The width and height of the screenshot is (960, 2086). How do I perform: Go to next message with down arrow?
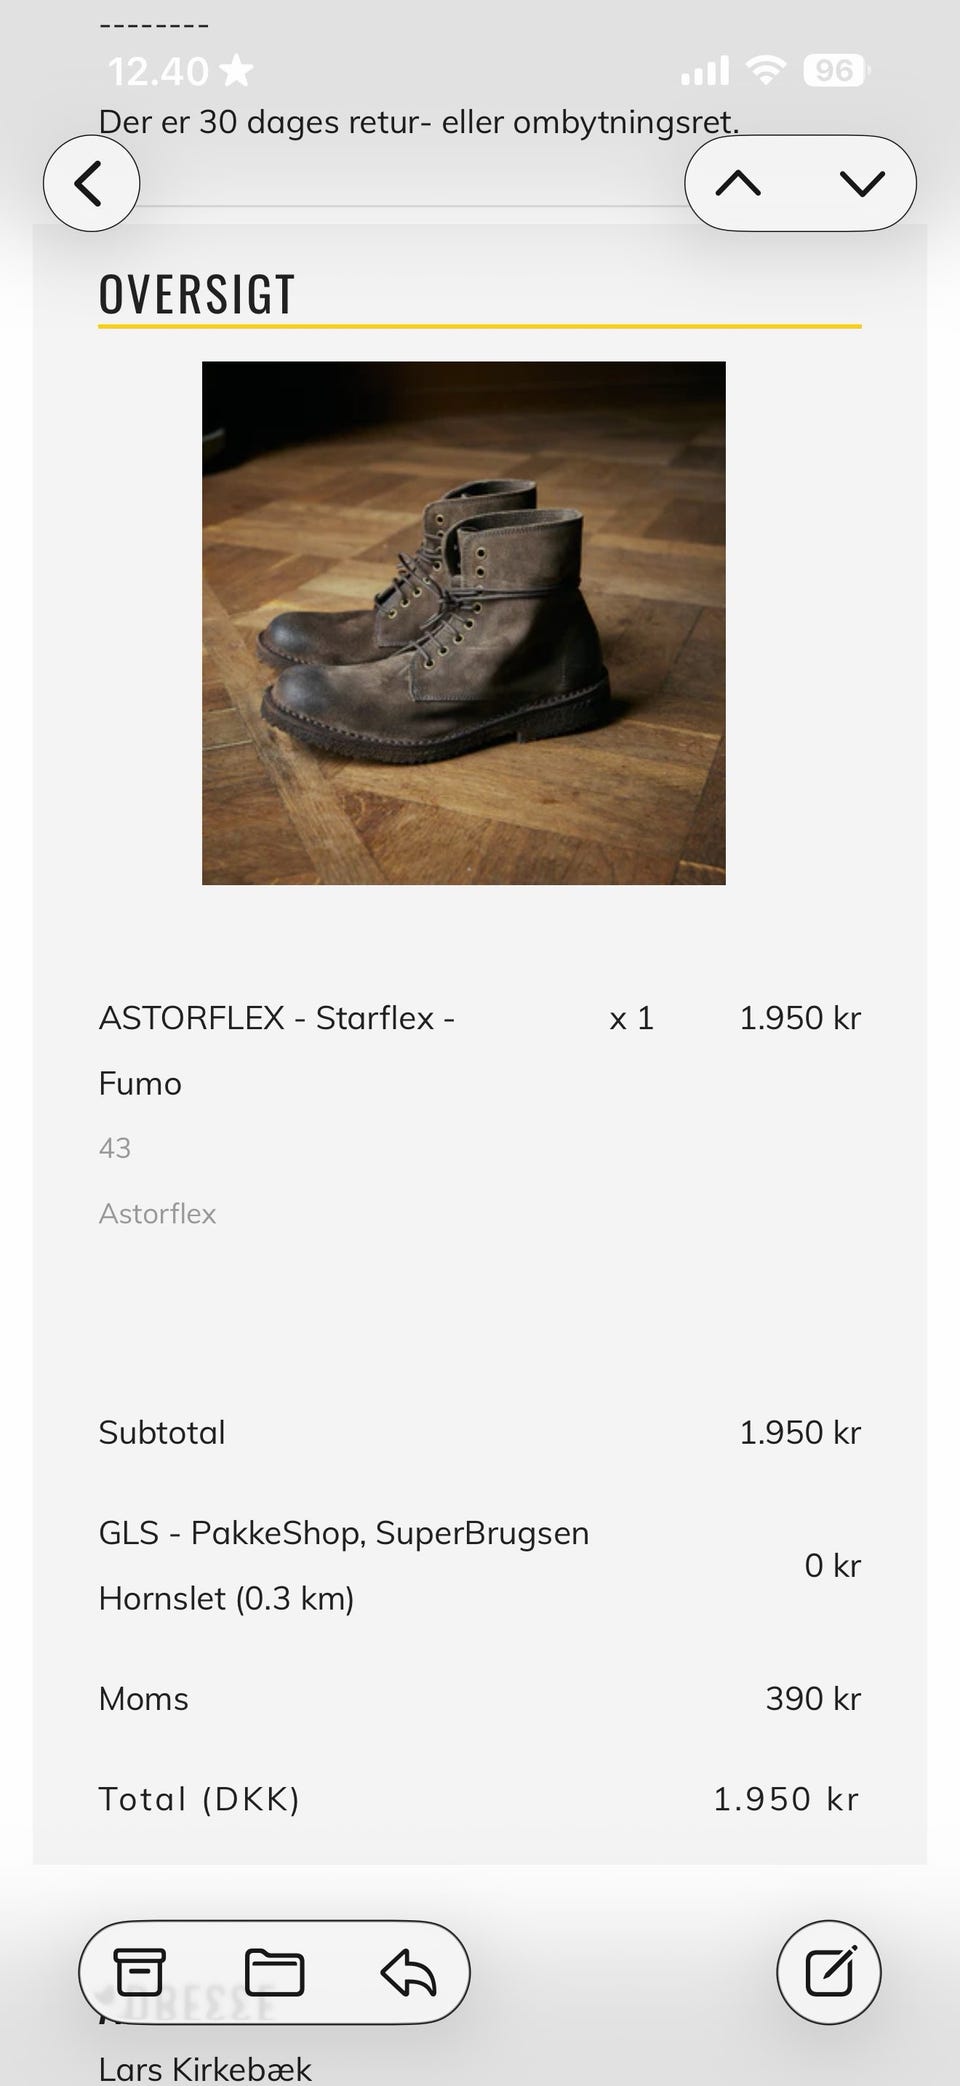(x=862, y=184)
